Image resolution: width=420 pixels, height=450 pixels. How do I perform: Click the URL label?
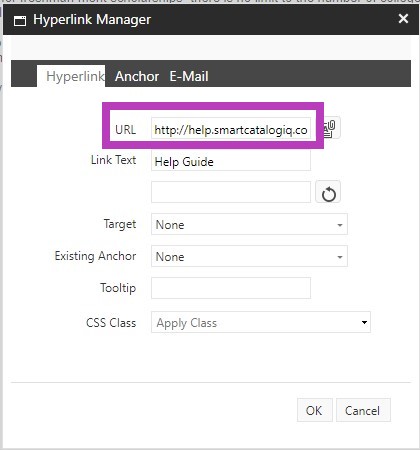(x=125, y=129)
